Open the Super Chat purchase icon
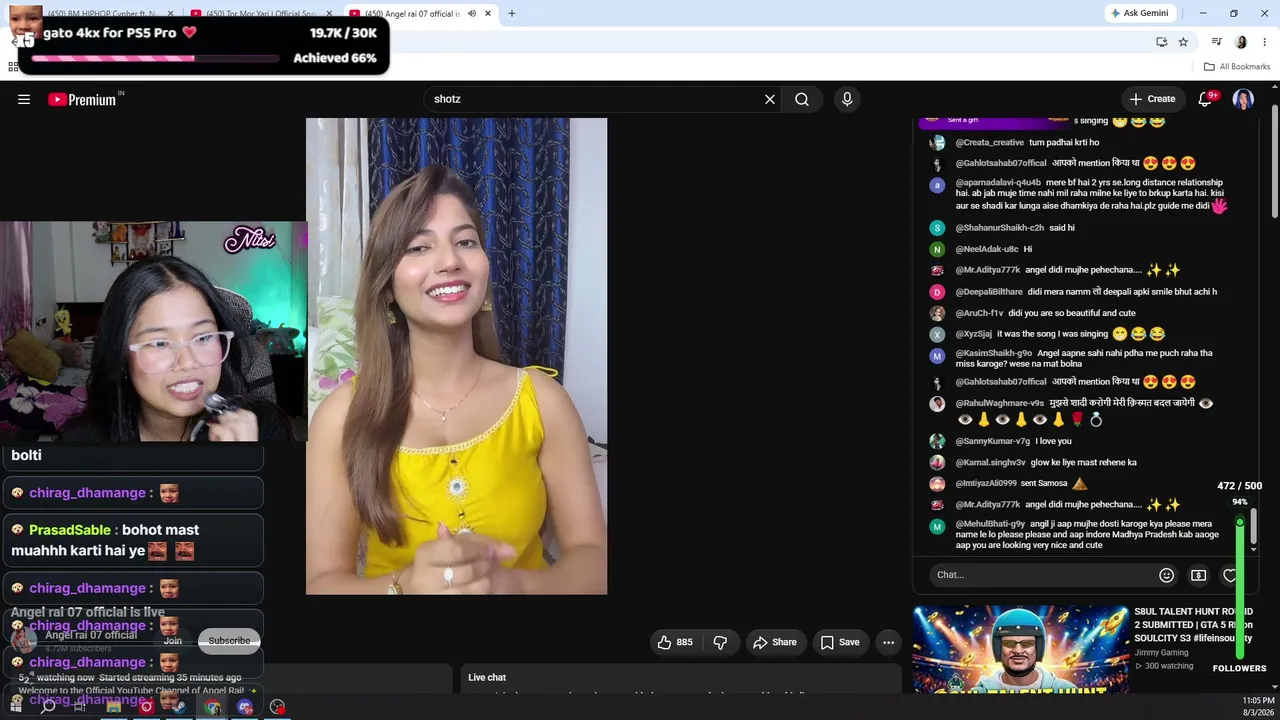Image resolution: width=1280 pixels, height=720 pixels. coord(1198,575)
